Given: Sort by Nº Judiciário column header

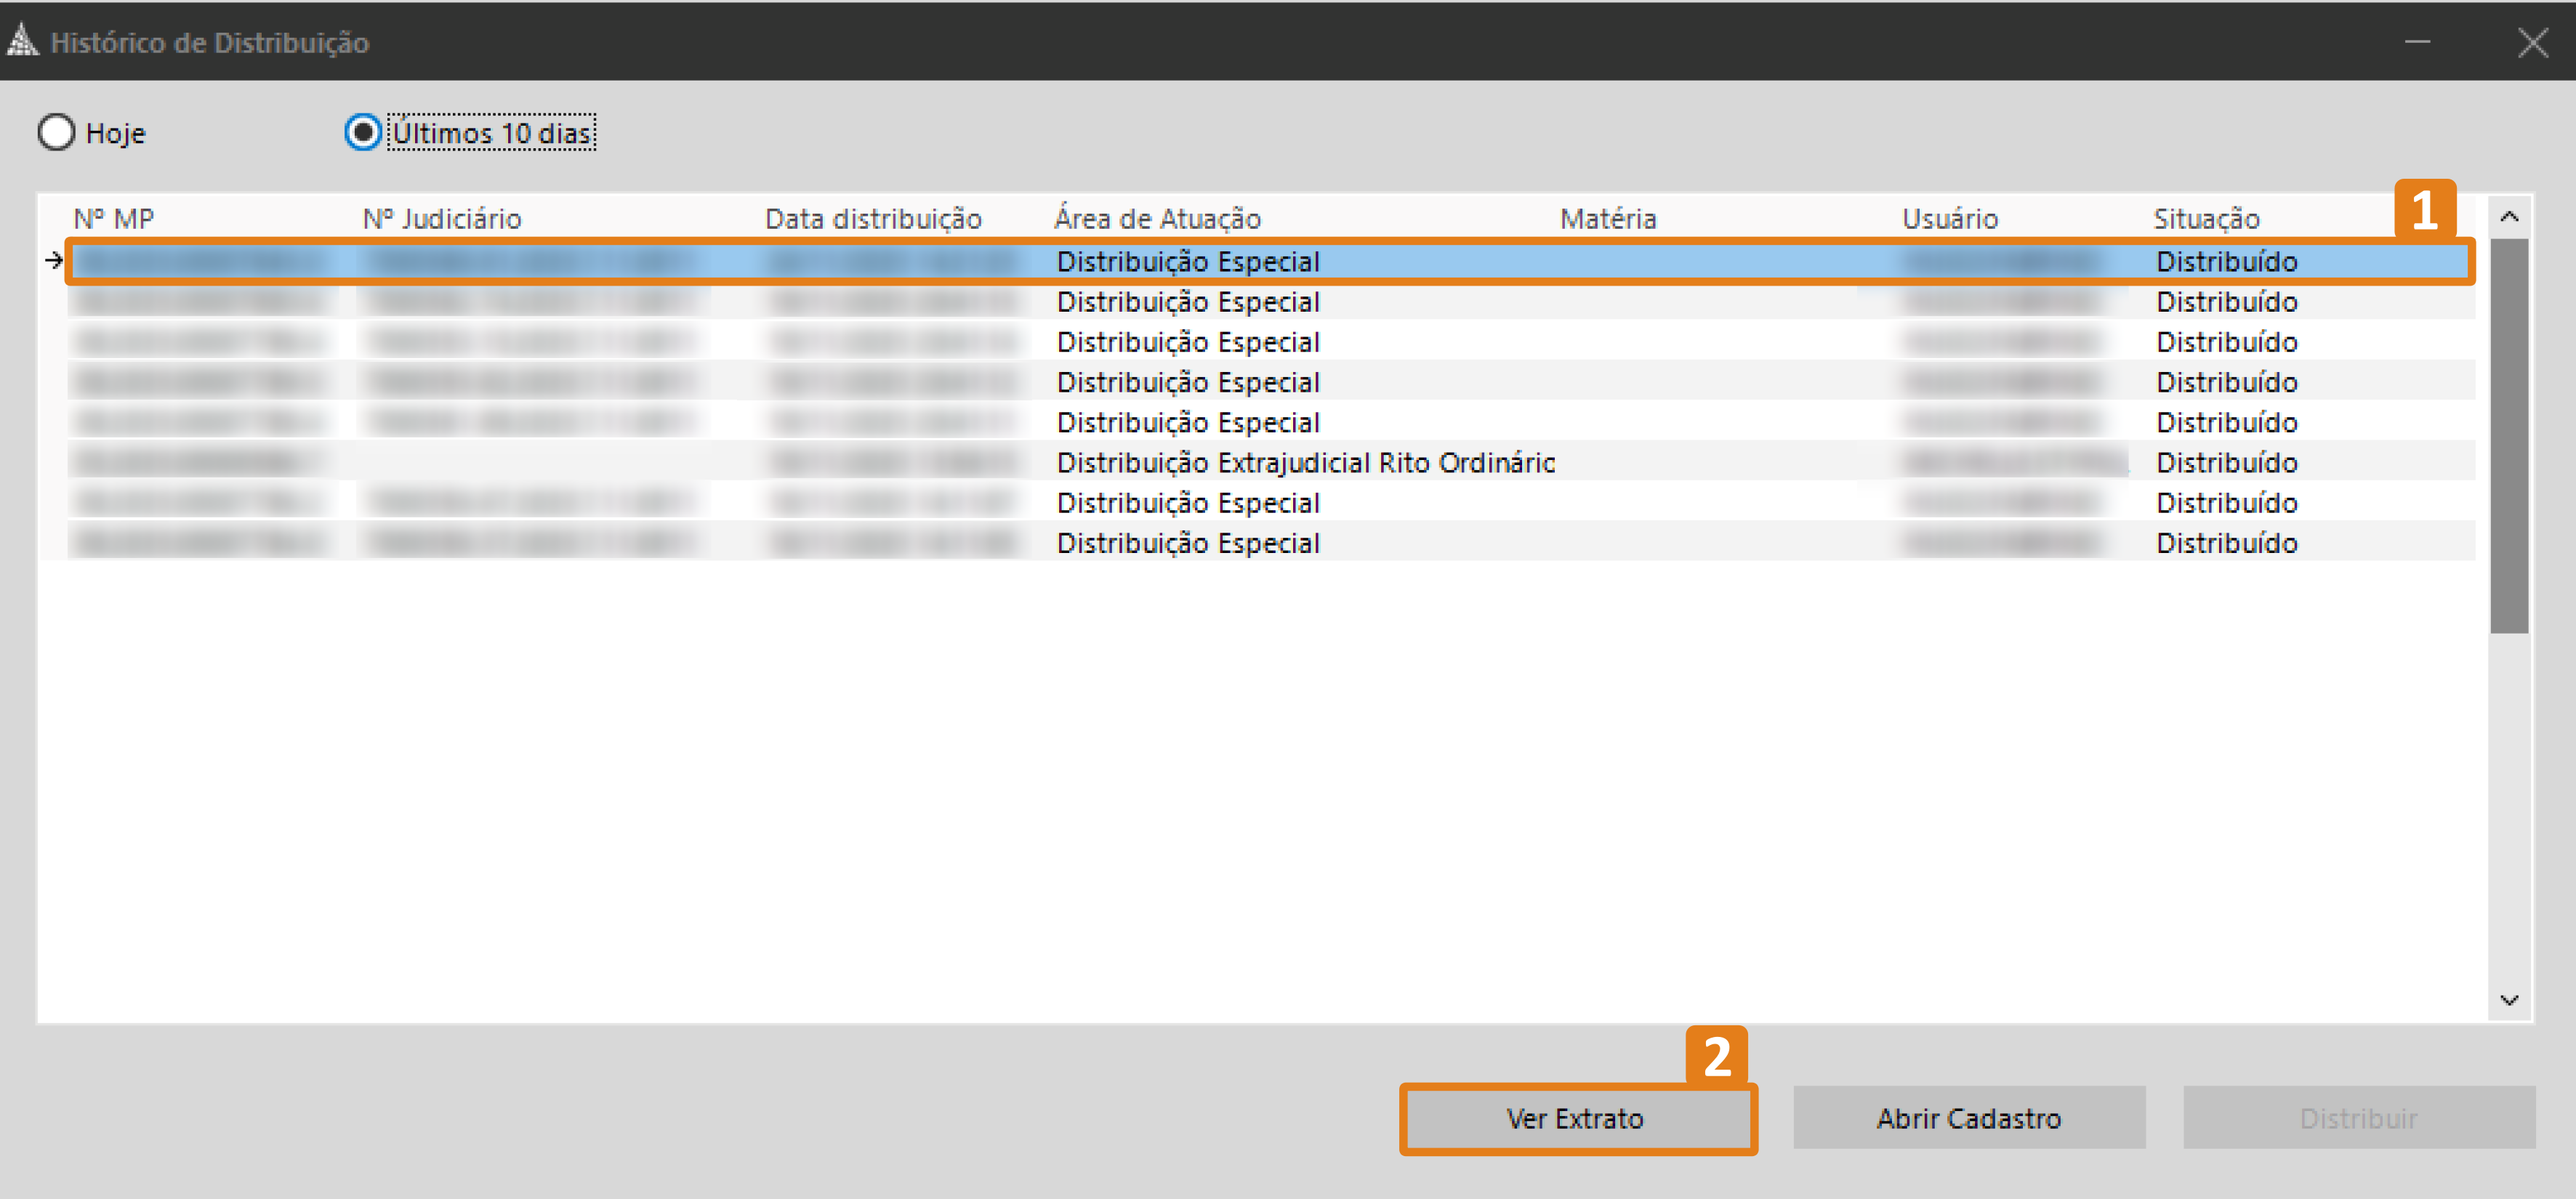Looking at the screenshot, I should pyautogui.click(x=442, y=219).
